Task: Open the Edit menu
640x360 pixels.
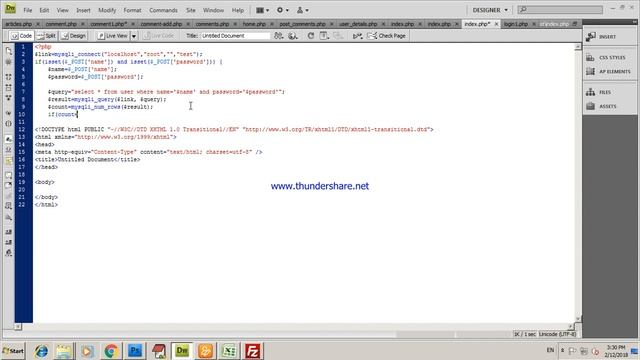Action: coord(44,10)
